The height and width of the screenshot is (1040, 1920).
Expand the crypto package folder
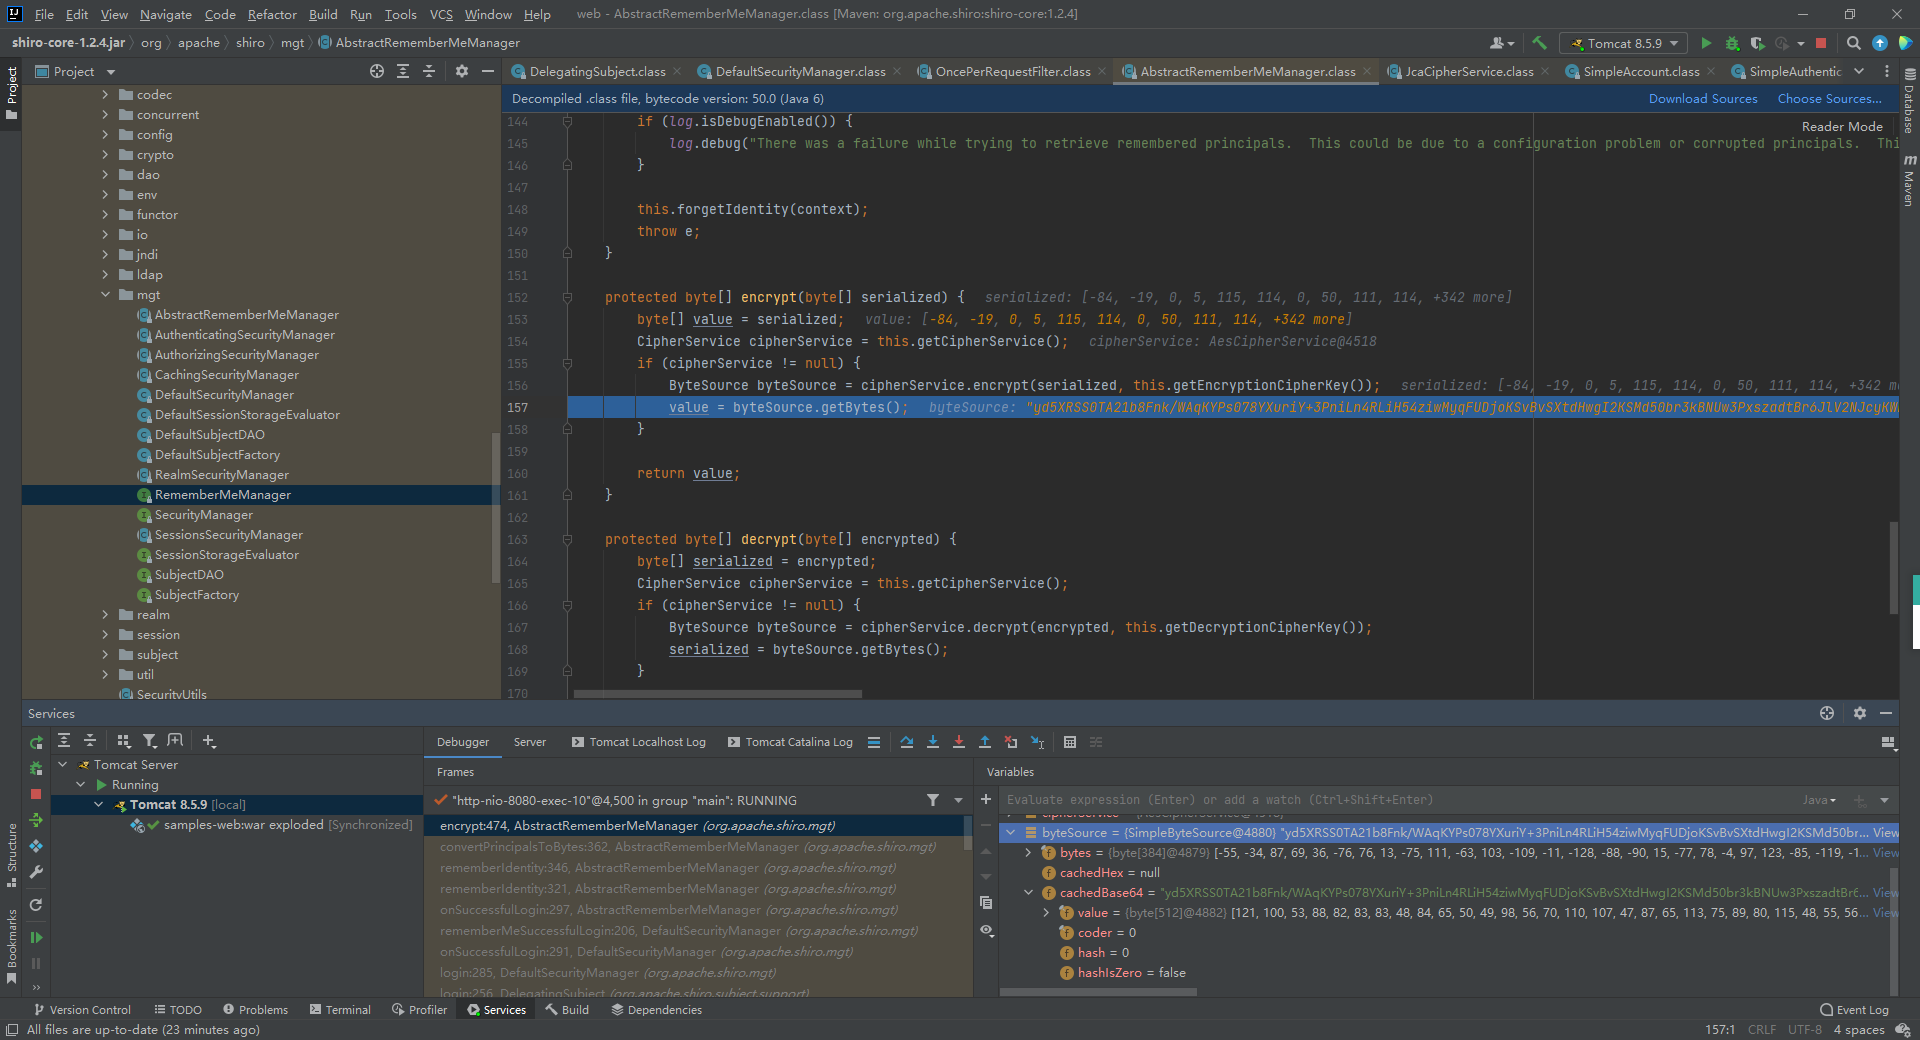click(105, 155)
